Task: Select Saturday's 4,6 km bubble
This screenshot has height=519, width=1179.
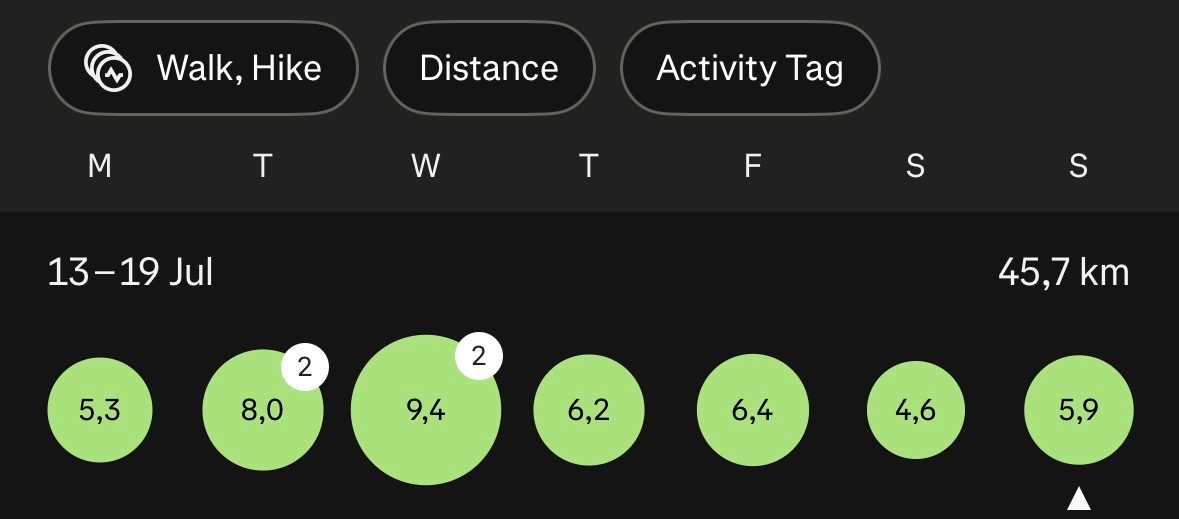Action: (915, 410)
